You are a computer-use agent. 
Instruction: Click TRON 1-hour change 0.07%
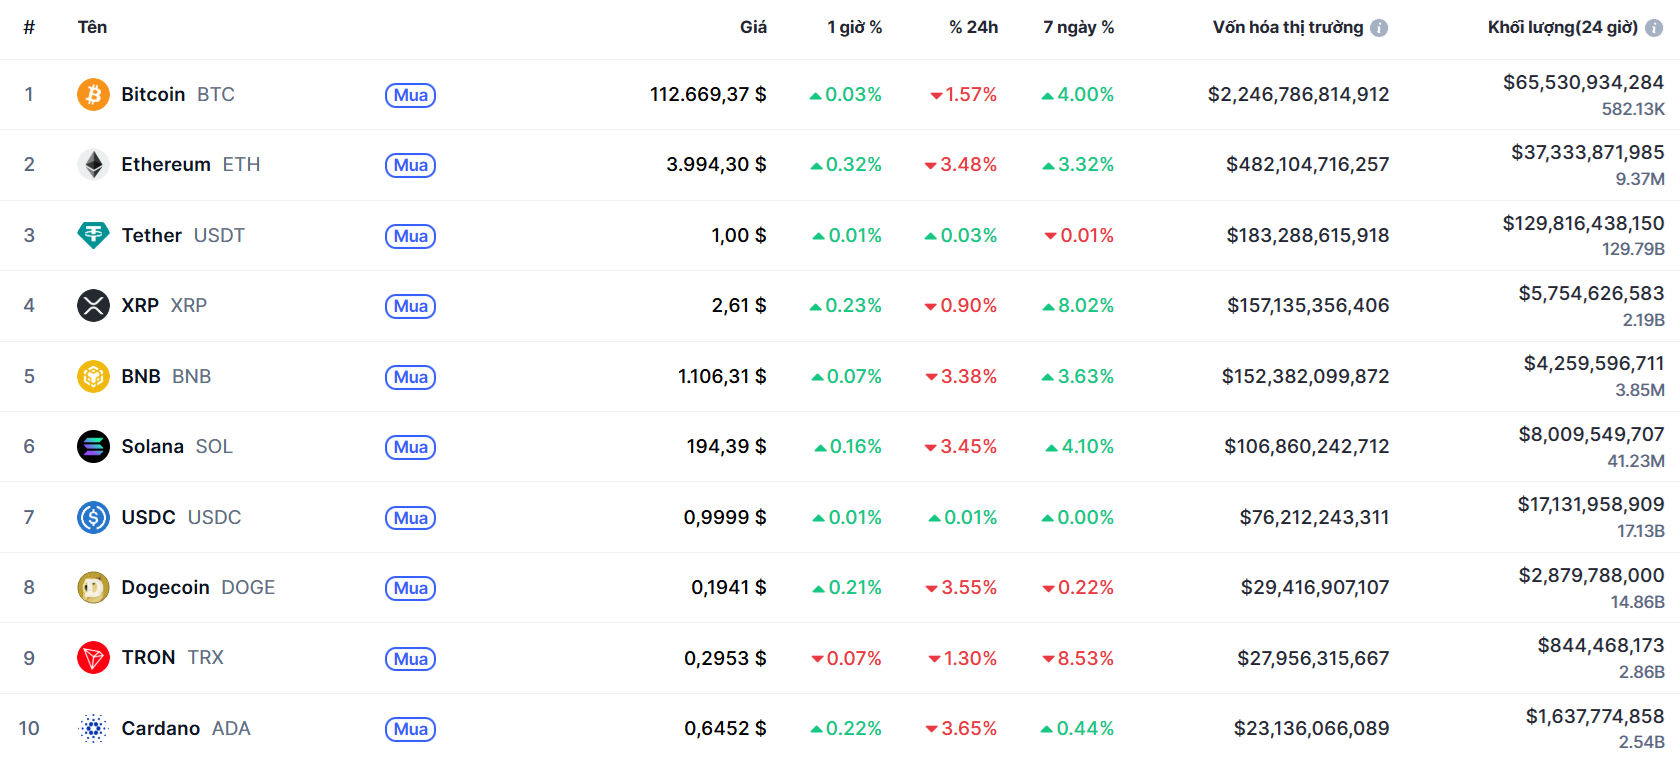[846, 658]
